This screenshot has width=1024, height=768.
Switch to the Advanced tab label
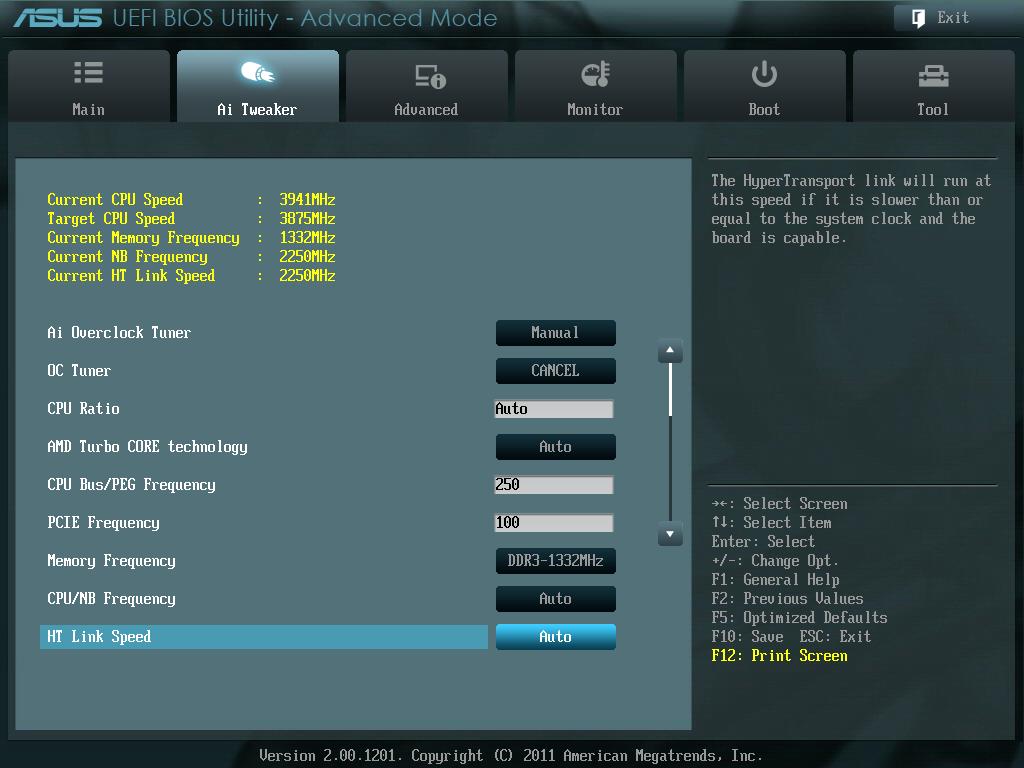[x=426, y=110]
